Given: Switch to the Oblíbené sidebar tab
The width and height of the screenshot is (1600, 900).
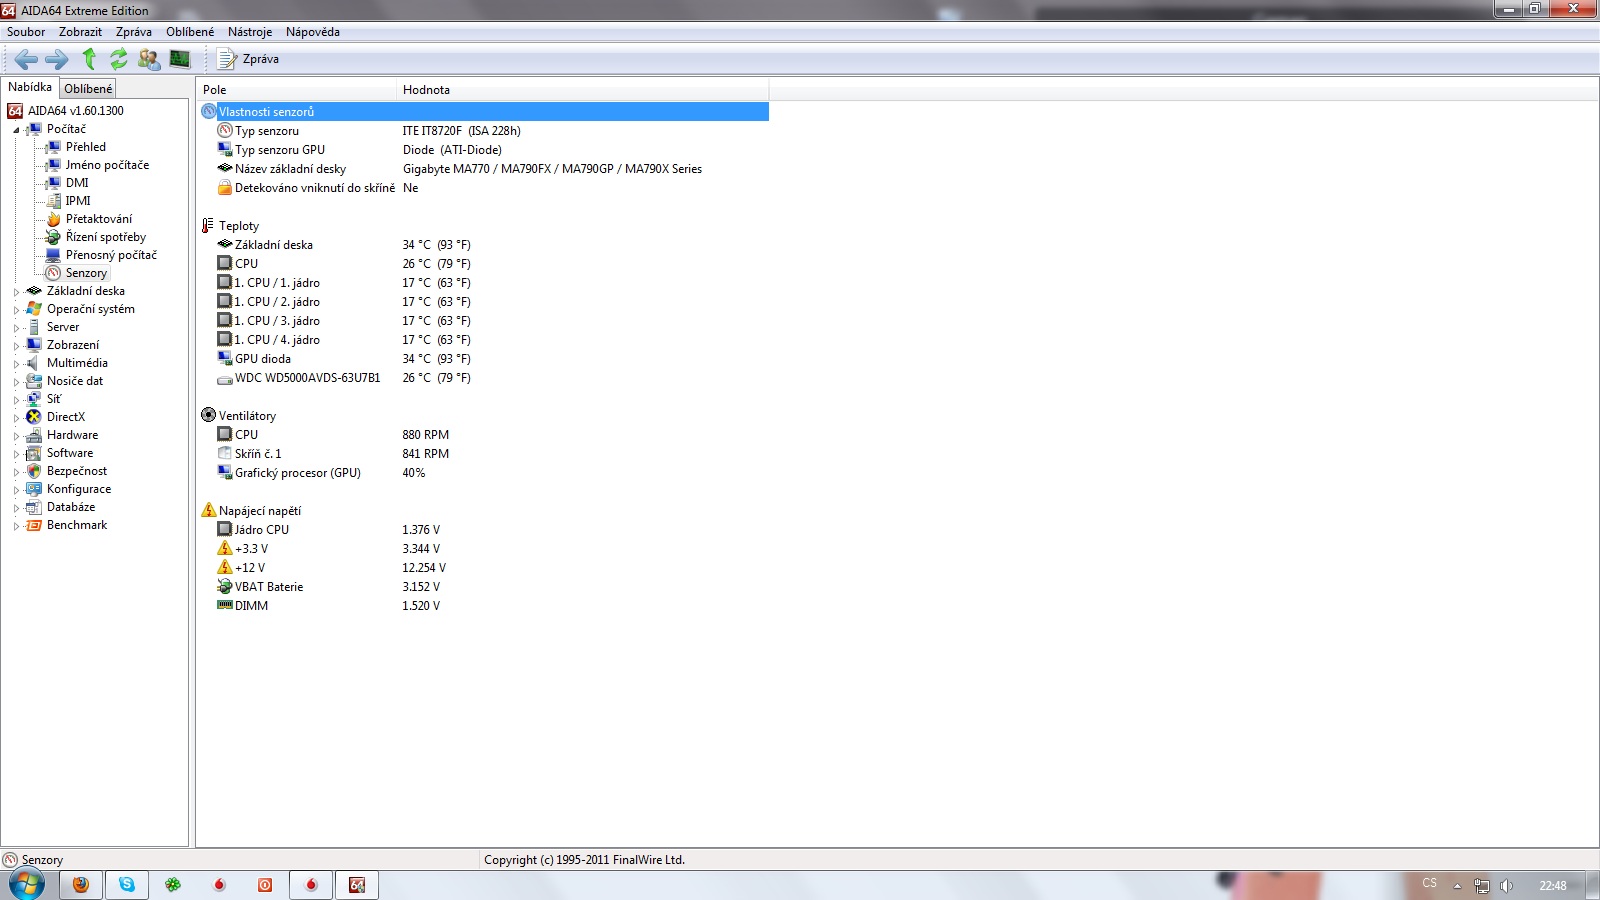Looking at the screenshot, I should (88, 89).
